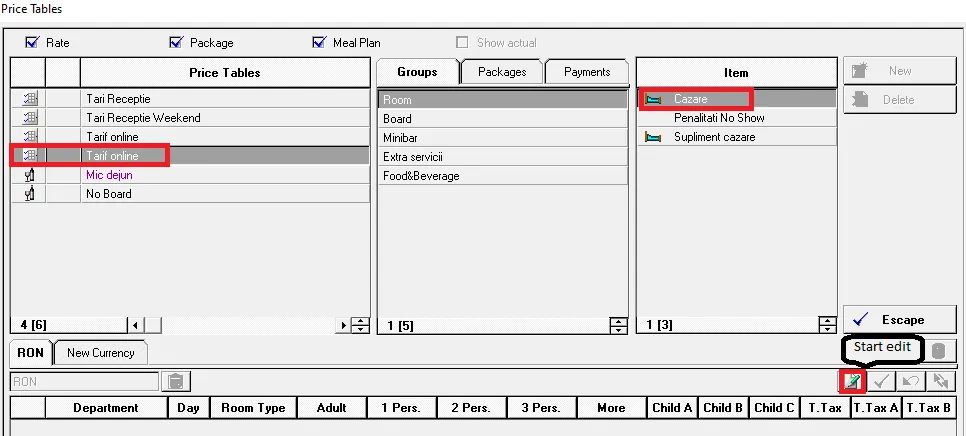Select the Minibar group
Screen dimensions: 966x436
coord(503,138)
